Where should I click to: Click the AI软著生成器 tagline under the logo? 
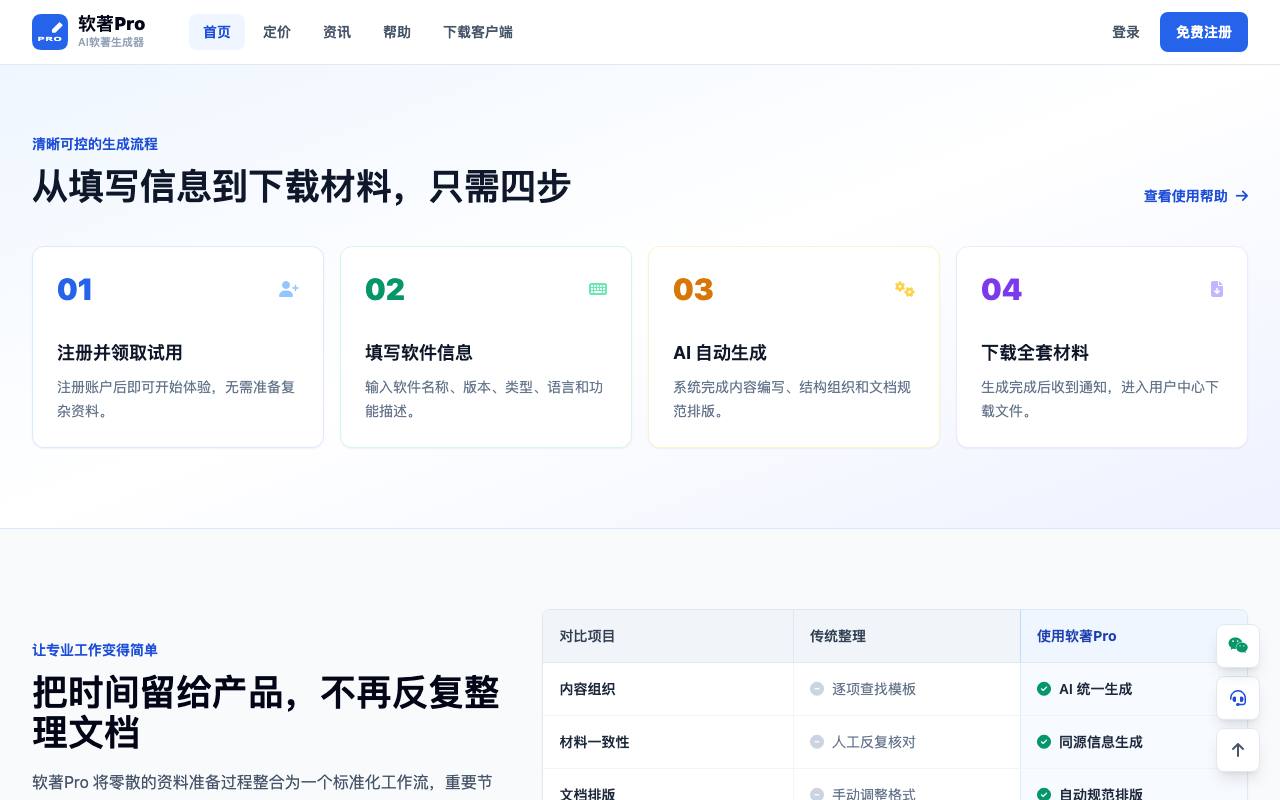click(x=111, y=42)
